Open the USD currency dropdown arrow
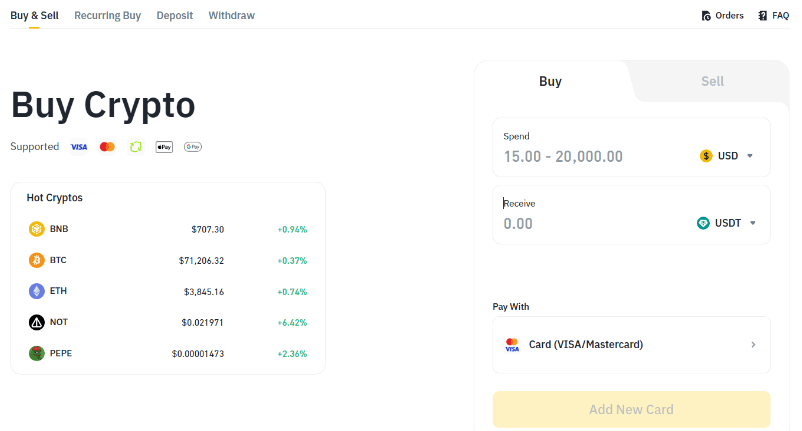Screen dimensions: 802x431 tap(750, 156)
